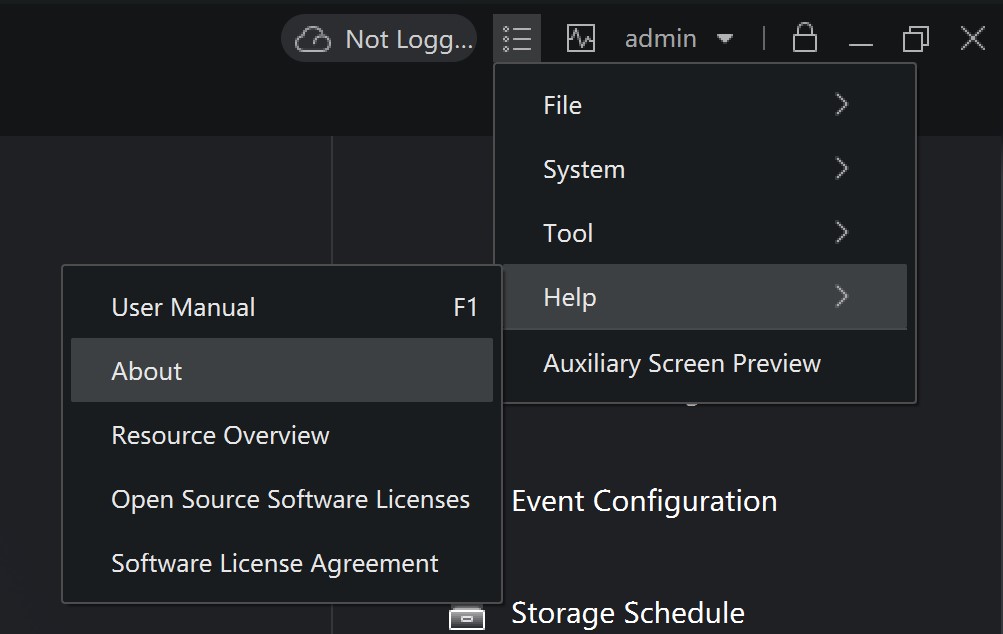This screenshot has height=634, width=1003.
Task: Open the System menu item
Action: (x=584, y=169)
